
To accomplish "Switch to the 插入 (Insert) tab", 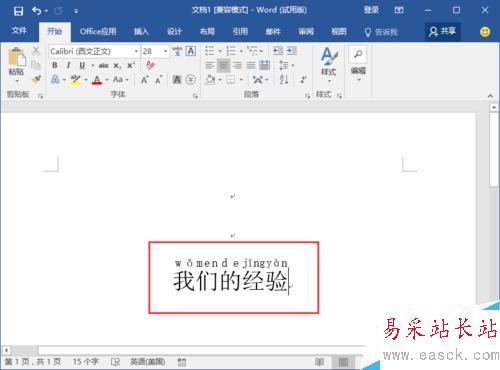I will [141, 32].
